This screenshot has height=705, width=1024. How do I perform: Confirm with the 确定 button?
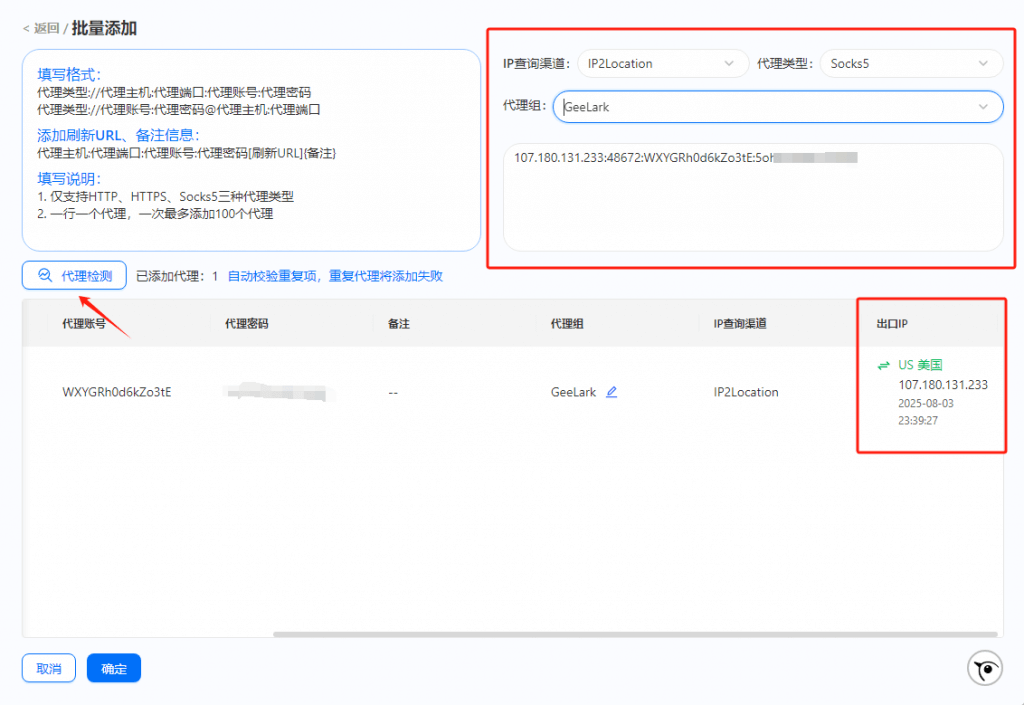click(113, 668)
